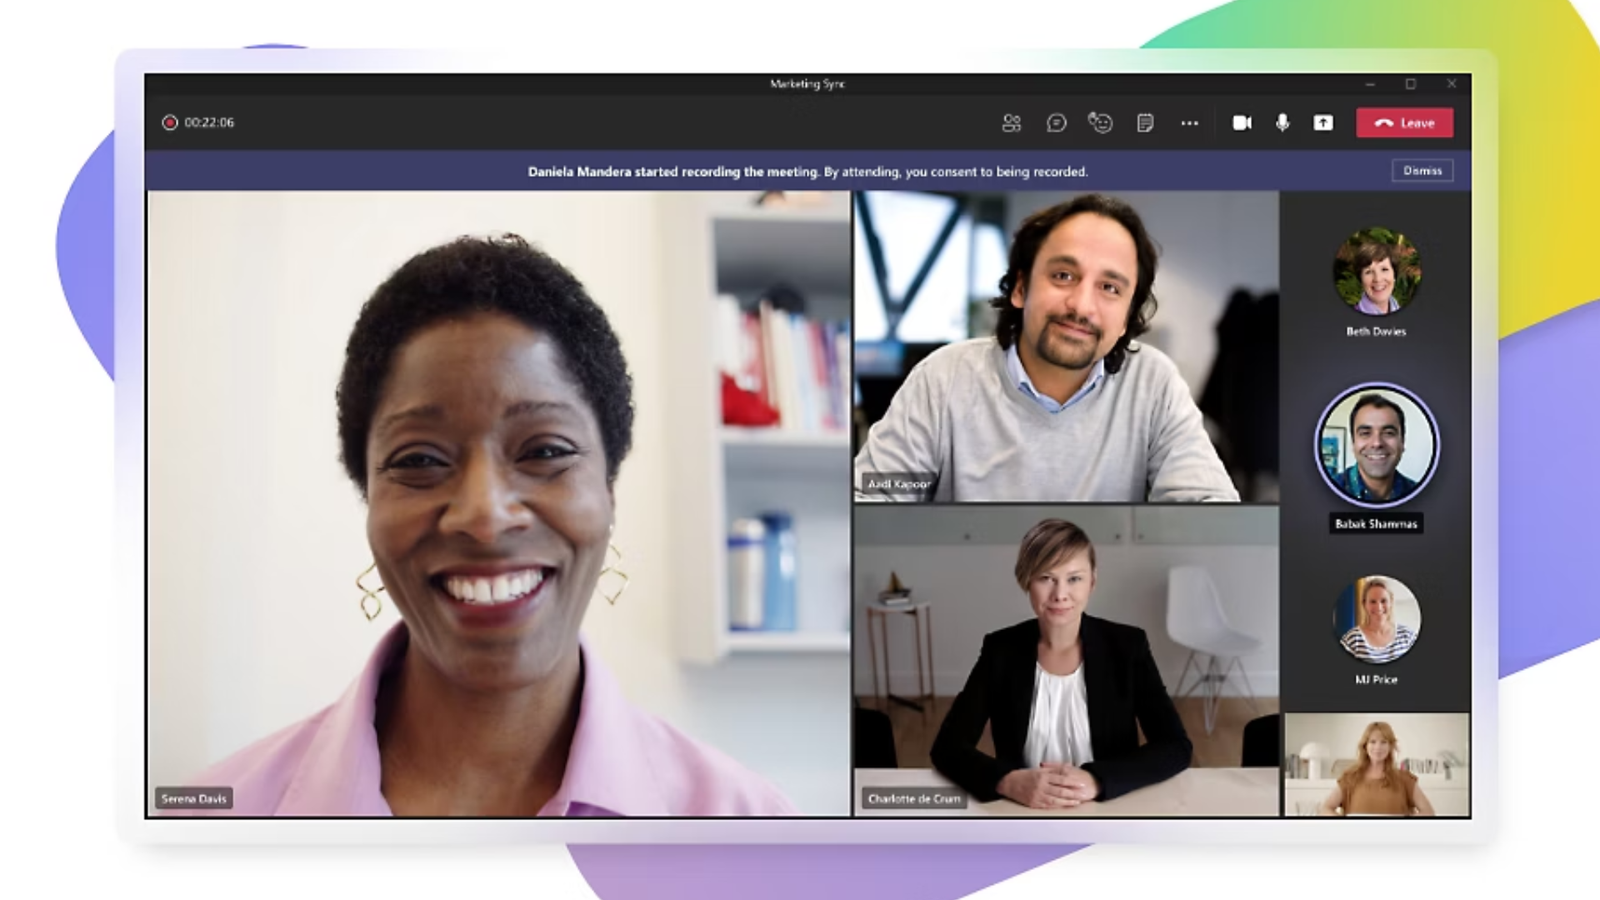
Task: Mute the microphone
Action: click(1282, 123)
